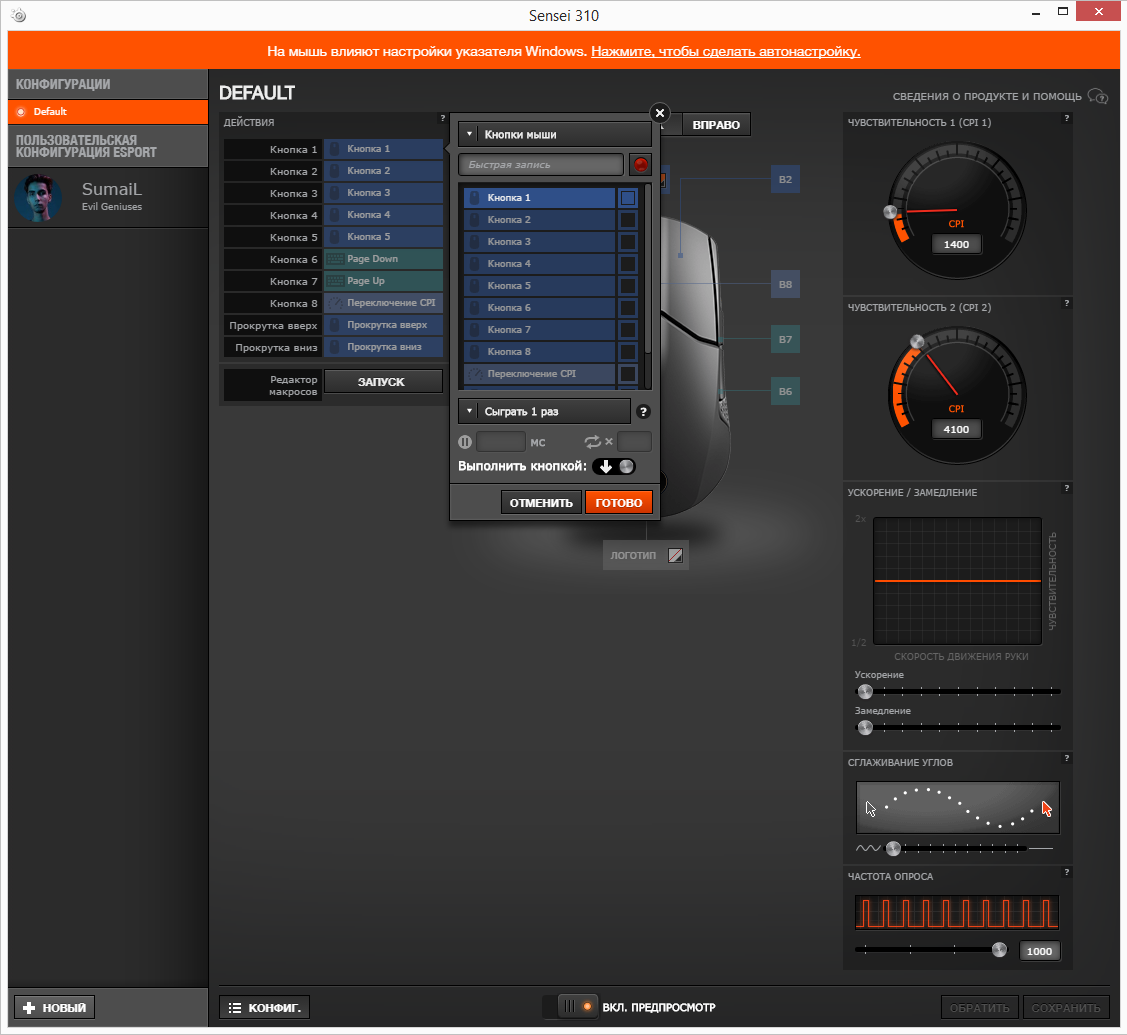
Task: Open КОНФИГ. list button
Action: click(x=264, y=1008)
